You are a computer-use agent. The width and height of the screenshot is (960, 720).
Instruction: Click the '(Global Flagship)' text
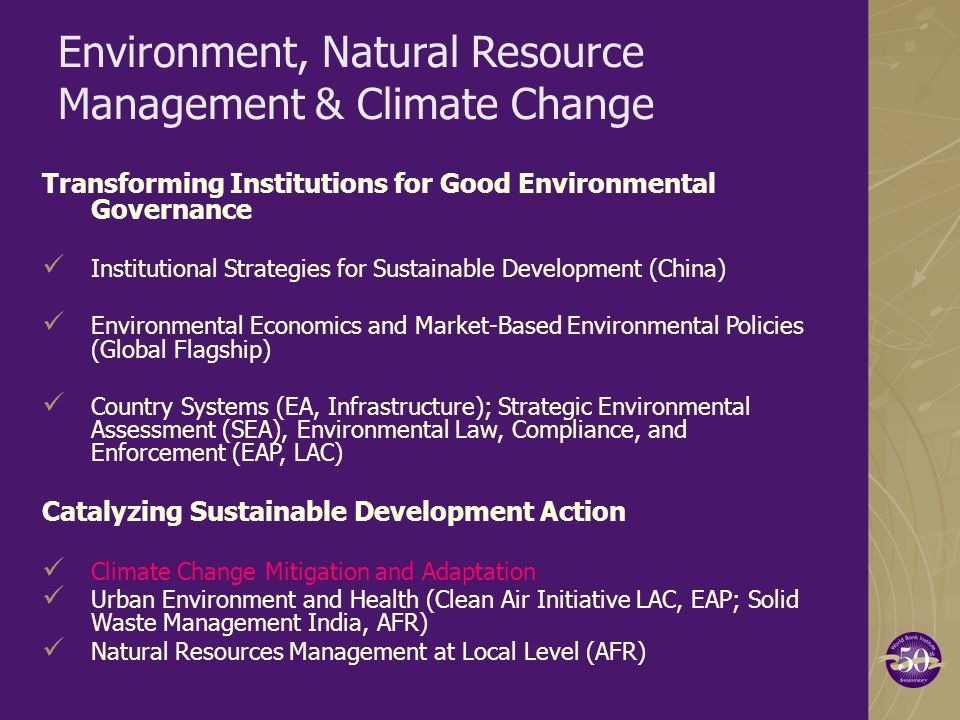[x=181, y=350]
